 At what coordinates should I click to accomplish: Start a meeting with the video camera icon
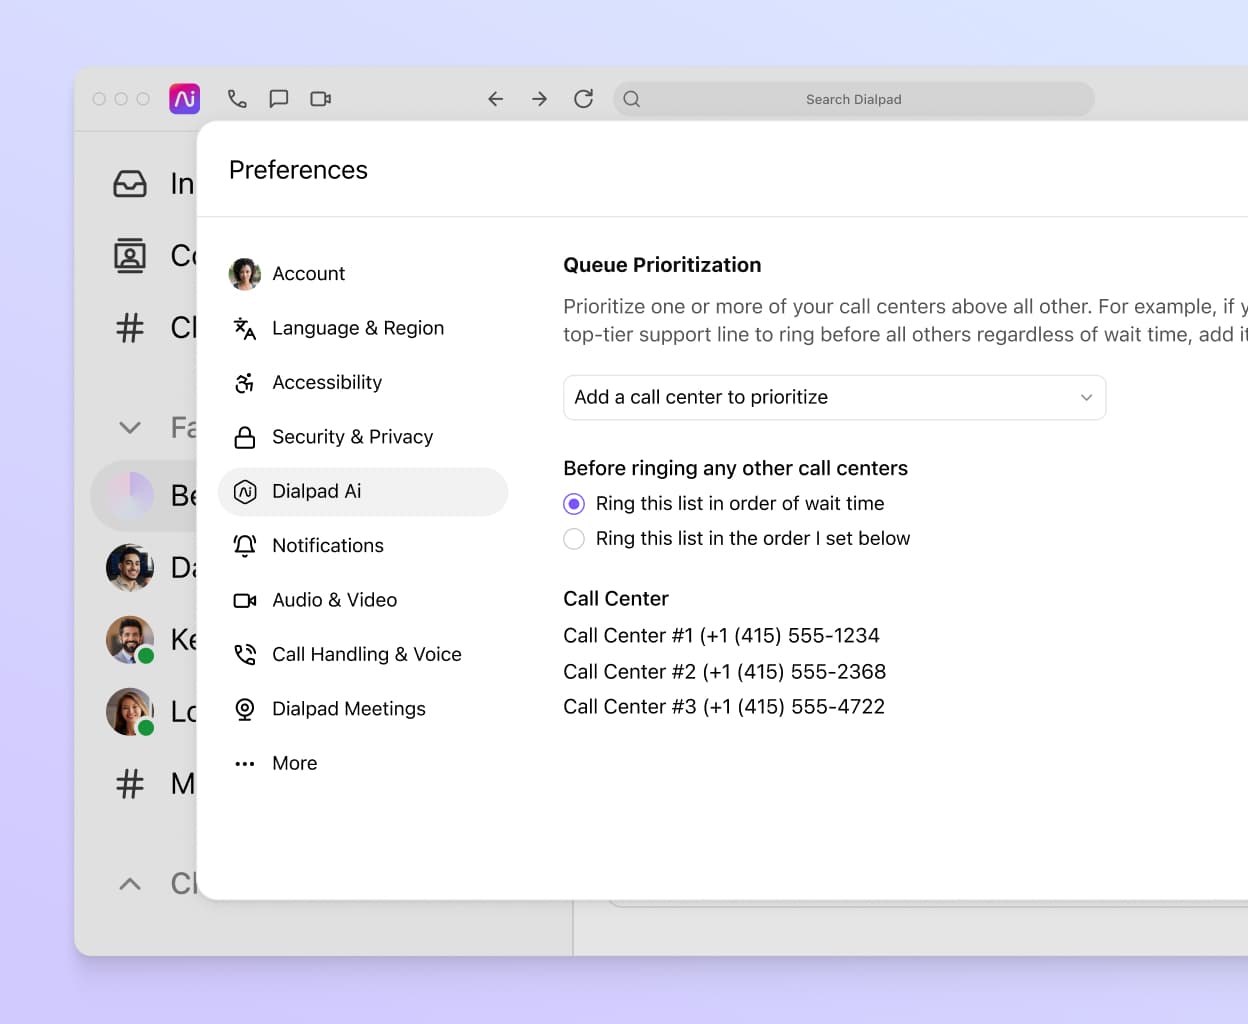320,98
